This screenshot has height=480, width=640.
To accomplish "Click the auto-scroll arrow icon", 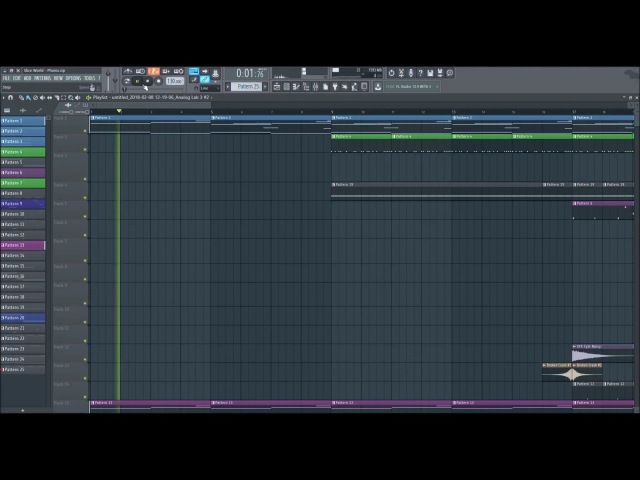I will (x=205, y=71).
